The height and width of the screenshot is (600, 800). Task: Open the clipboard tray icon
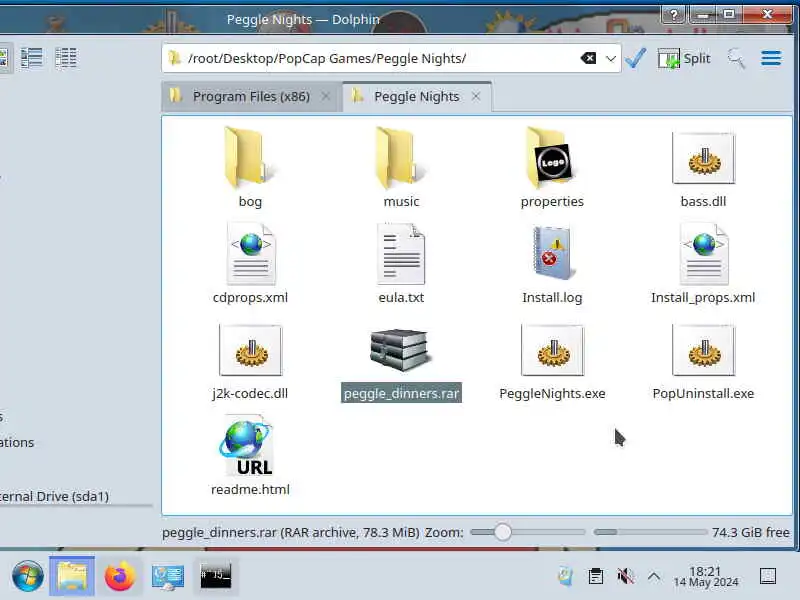pyautogui.click(x=595, y=577)
